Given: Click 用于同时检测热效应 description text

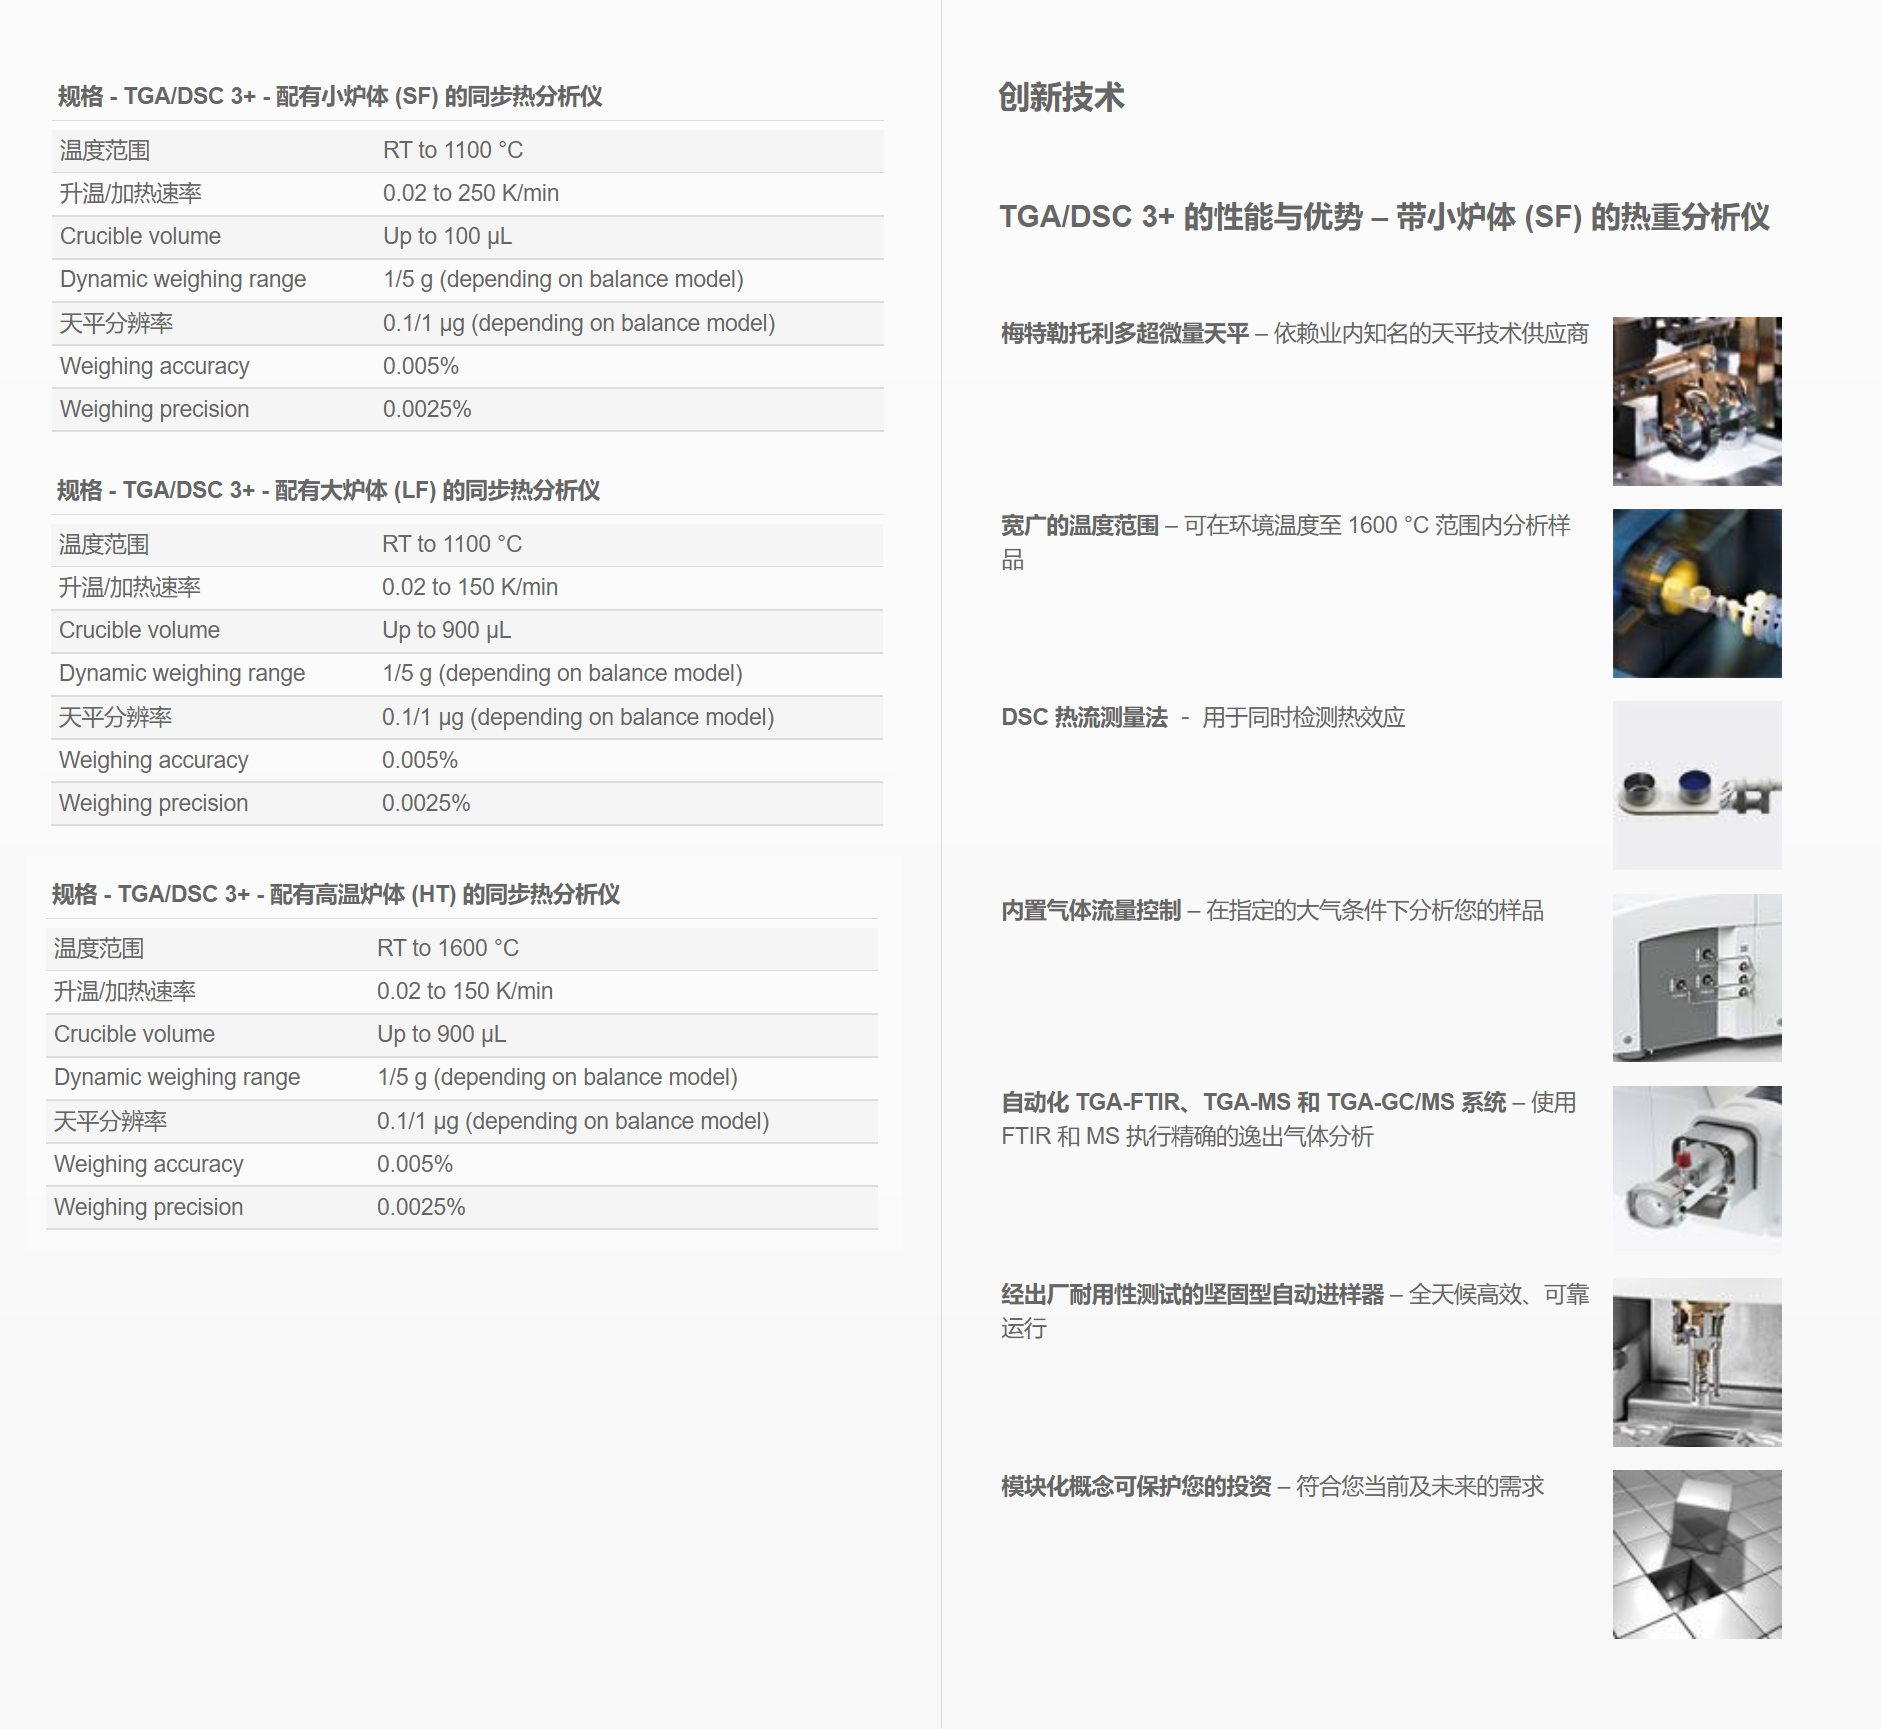Looking at the screenshot, I should [1304, 717].
